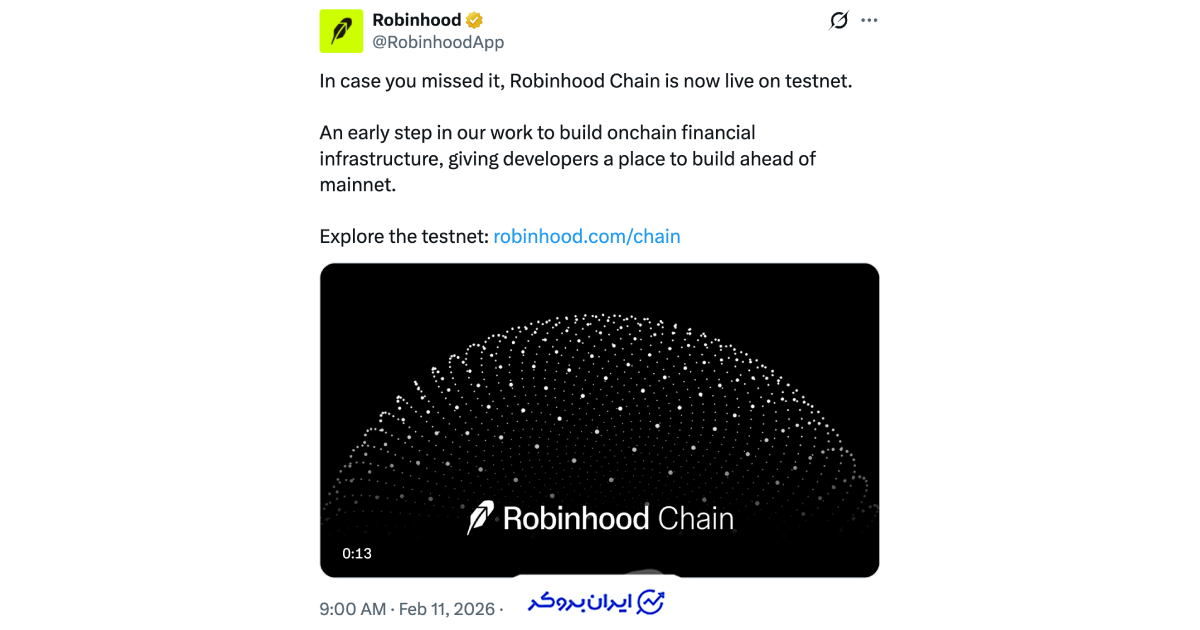Open the Robinhood profile avatar
The image size is (1200, 630).
[x=341, y=31]
